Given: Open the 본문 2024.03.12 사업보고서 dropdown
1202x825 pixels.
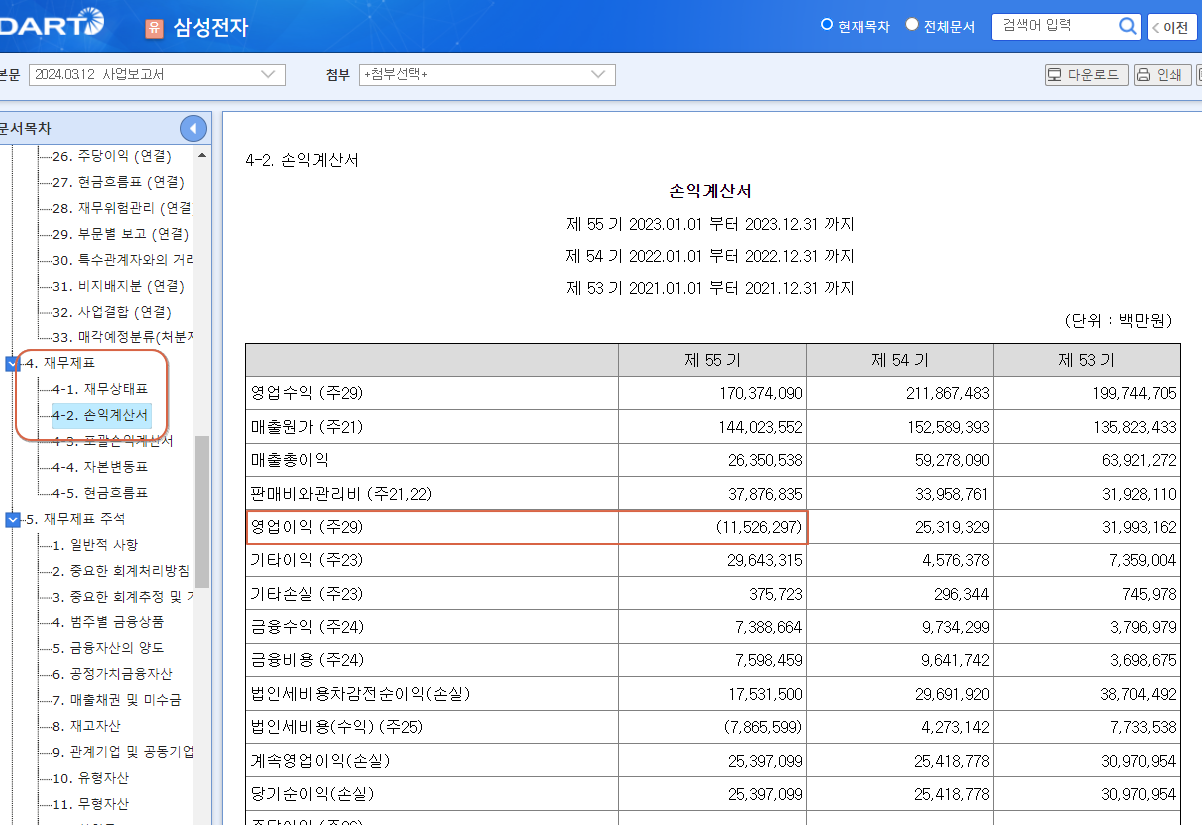Looking at the screenshot, I should [156, 75].
